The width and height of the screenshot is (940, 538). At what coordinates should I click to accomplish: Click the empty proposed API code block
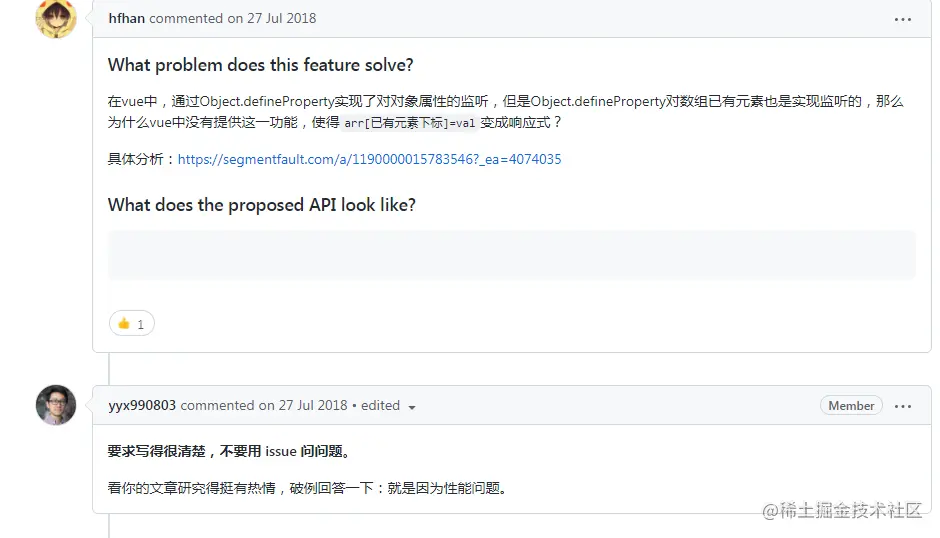click(x=511, y=254)
